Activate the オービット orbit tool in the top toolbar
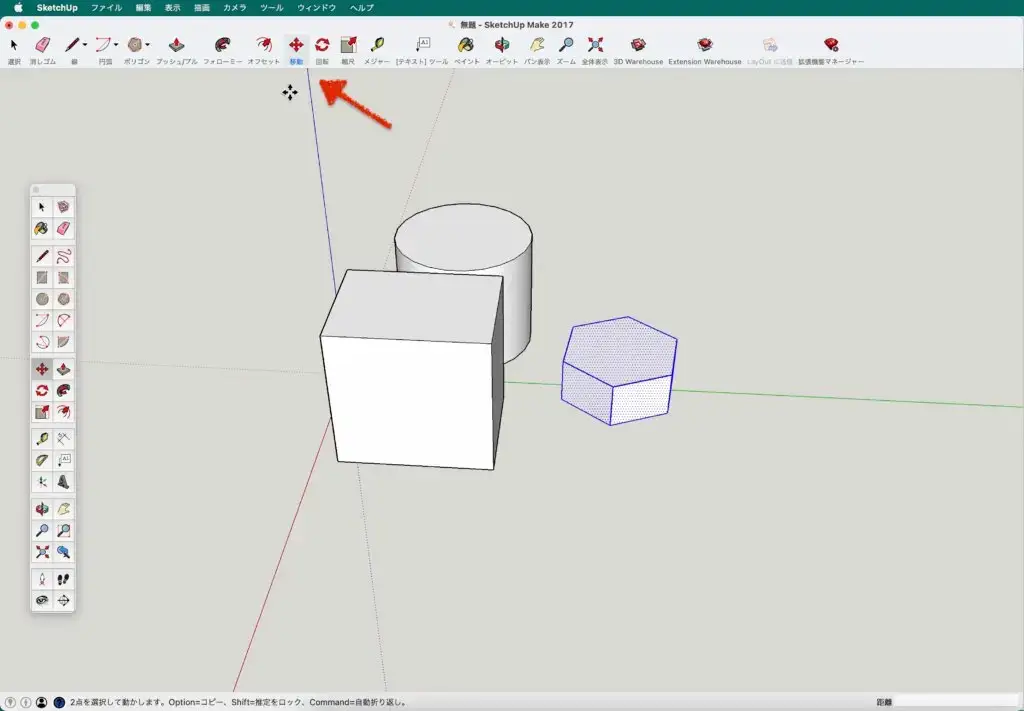The height and width of the screenshot is (711, 1024). point(502,45)
